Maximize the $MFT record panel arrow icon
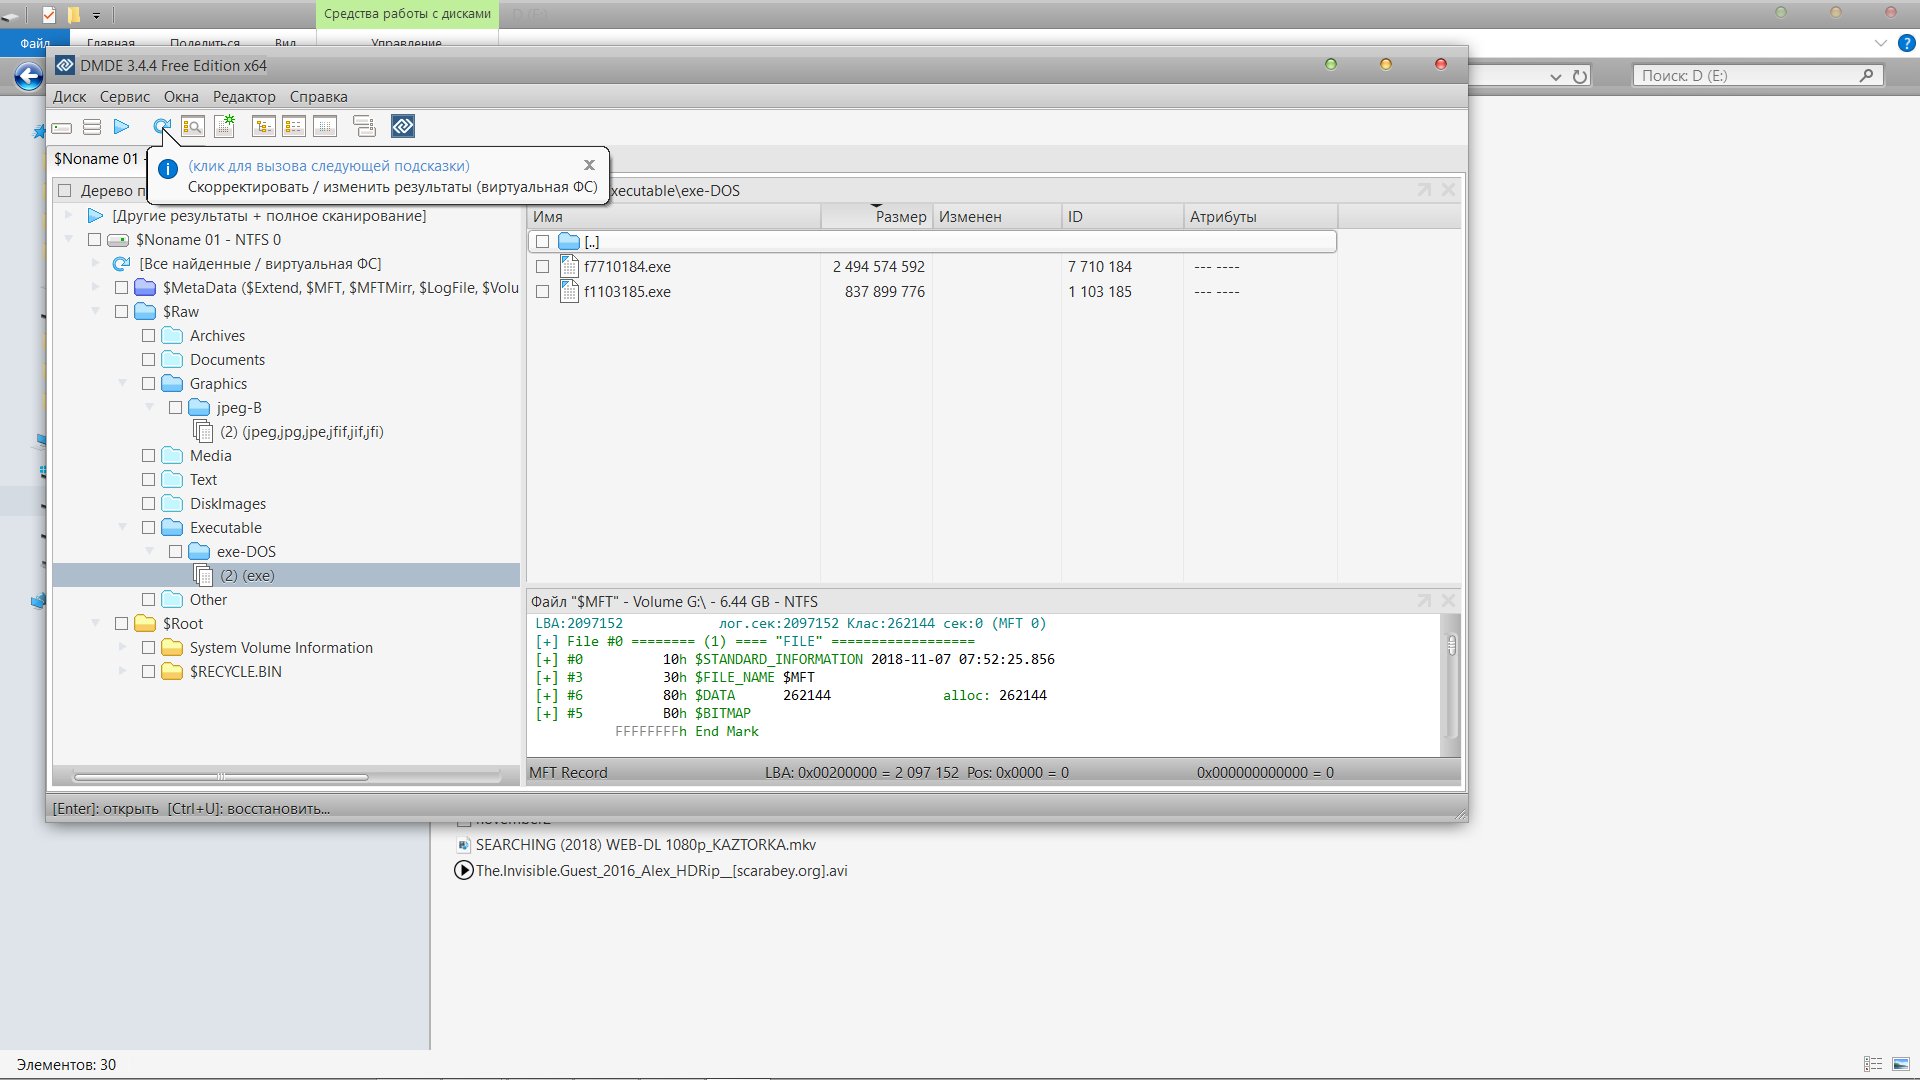The height and width of the screenshot is (1080, 1920). point(1424,601)
